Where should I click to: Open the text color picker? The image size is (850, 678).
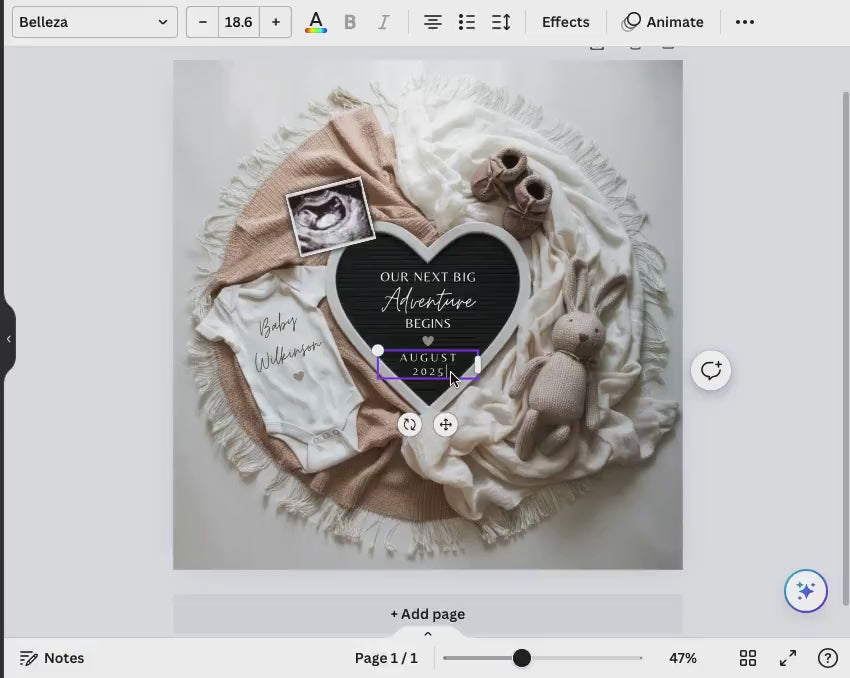[x=316, y=22]
